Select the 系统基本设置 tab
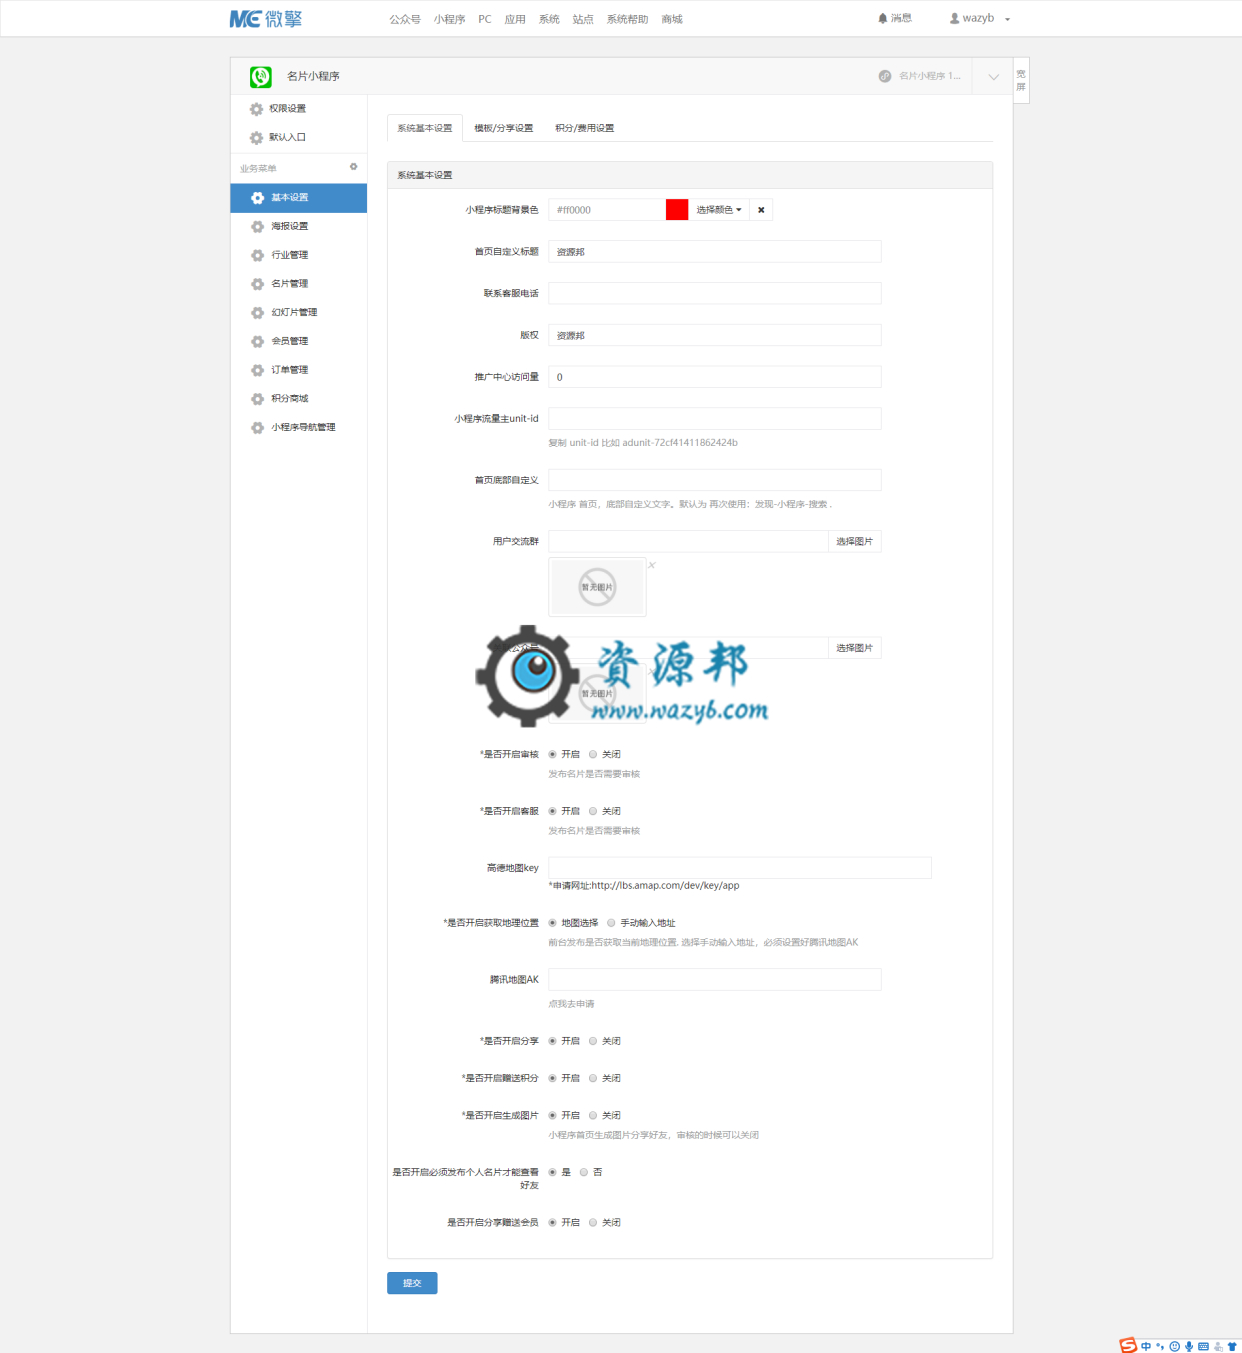The image size is (1242, 1353). coord(425,128)
